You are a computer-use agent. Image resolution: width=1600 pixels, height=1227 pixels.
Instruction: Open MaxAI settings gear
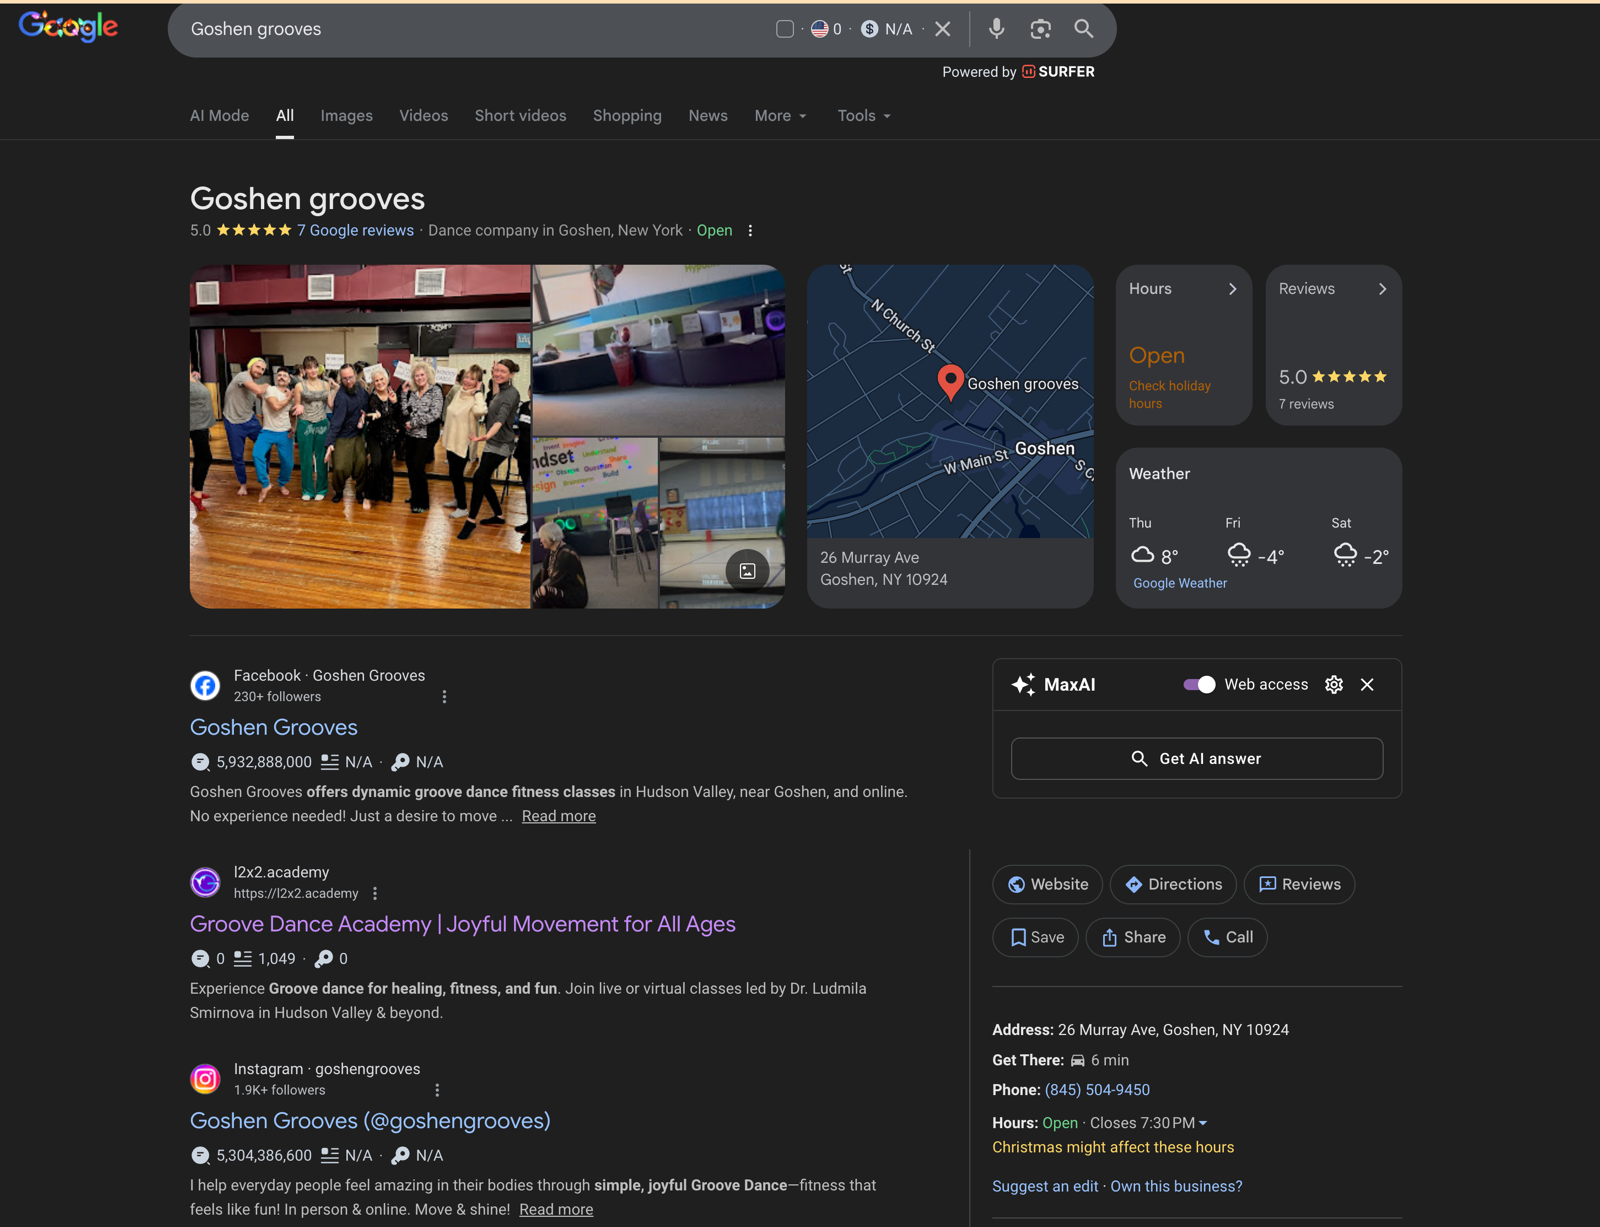[x=1334, y=685]
